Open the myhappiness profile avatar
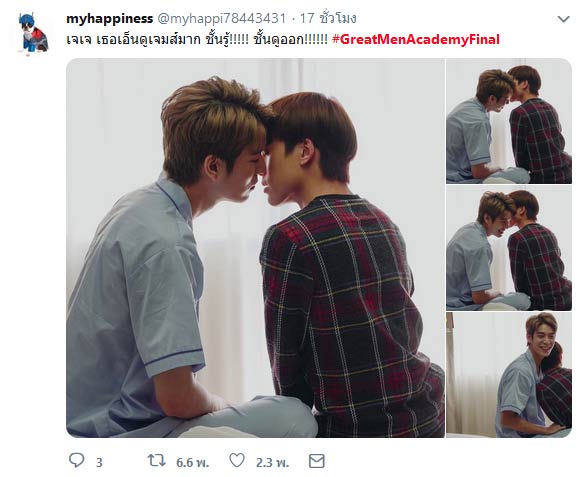Viewport: 582px width, 477px height. [x=33, y=33]
